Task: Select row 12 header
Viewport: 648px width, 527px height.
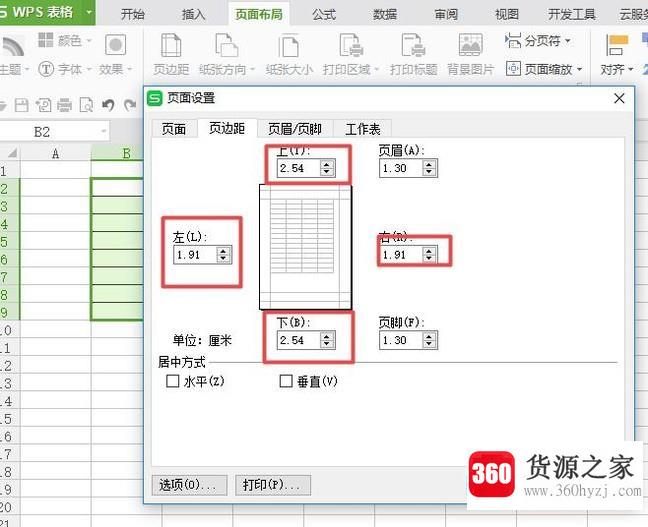Action: (10, 366)
